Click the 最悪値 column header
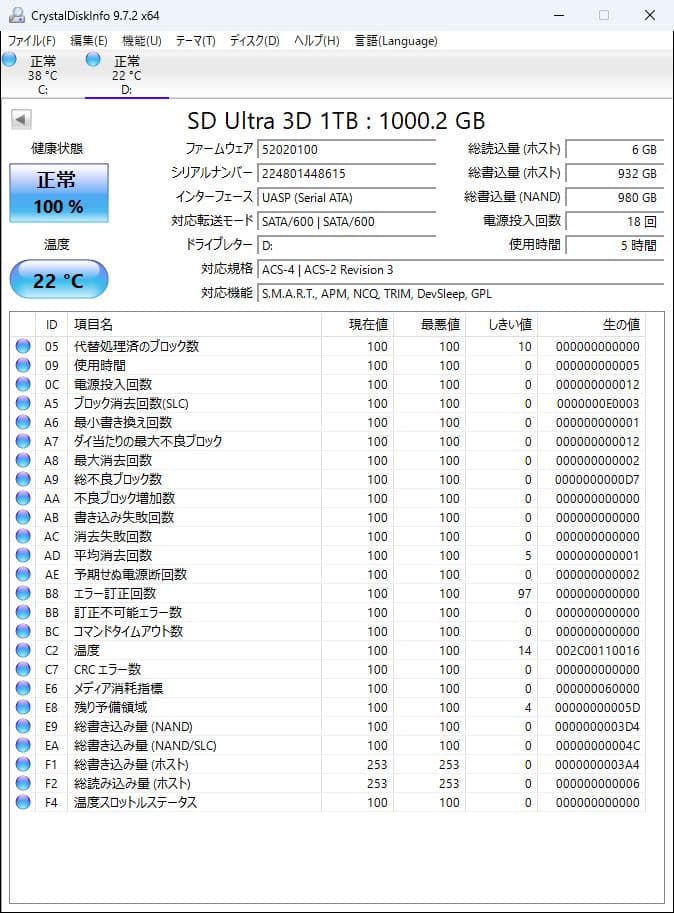The width and height of the screenshot is (674, 913). pos(430,324)
